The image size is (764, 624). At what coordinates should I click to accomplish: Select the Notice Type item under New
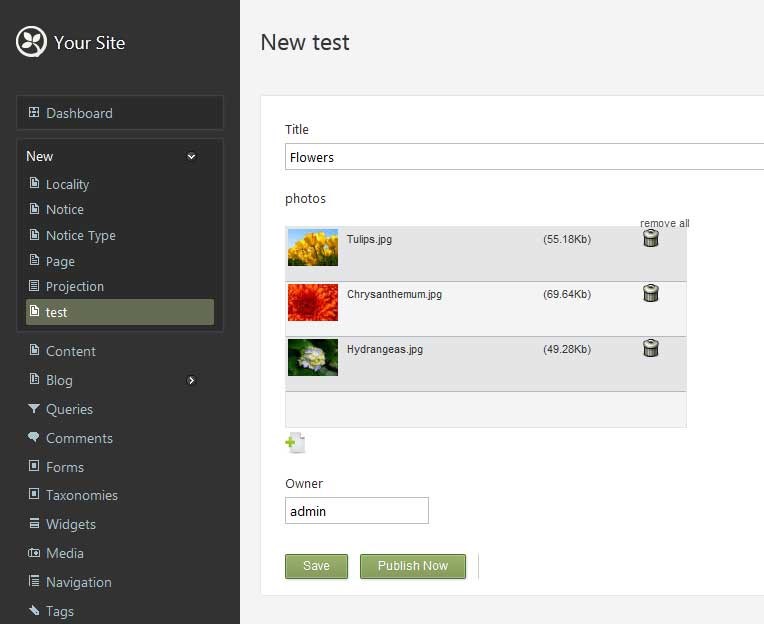pyautogui.click(x=80, y=235)
